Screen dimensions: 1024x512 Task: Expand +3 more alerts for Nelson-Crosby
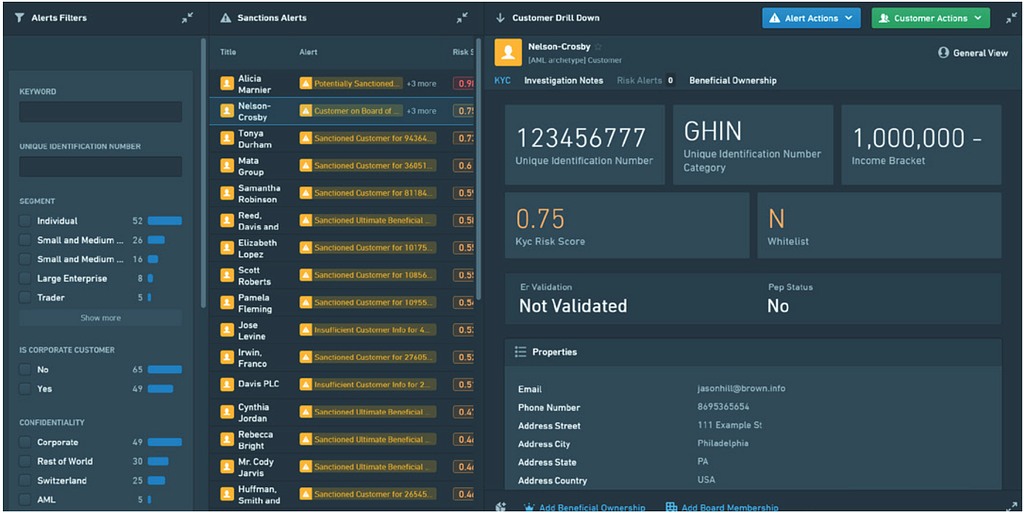tap(421, 111)
